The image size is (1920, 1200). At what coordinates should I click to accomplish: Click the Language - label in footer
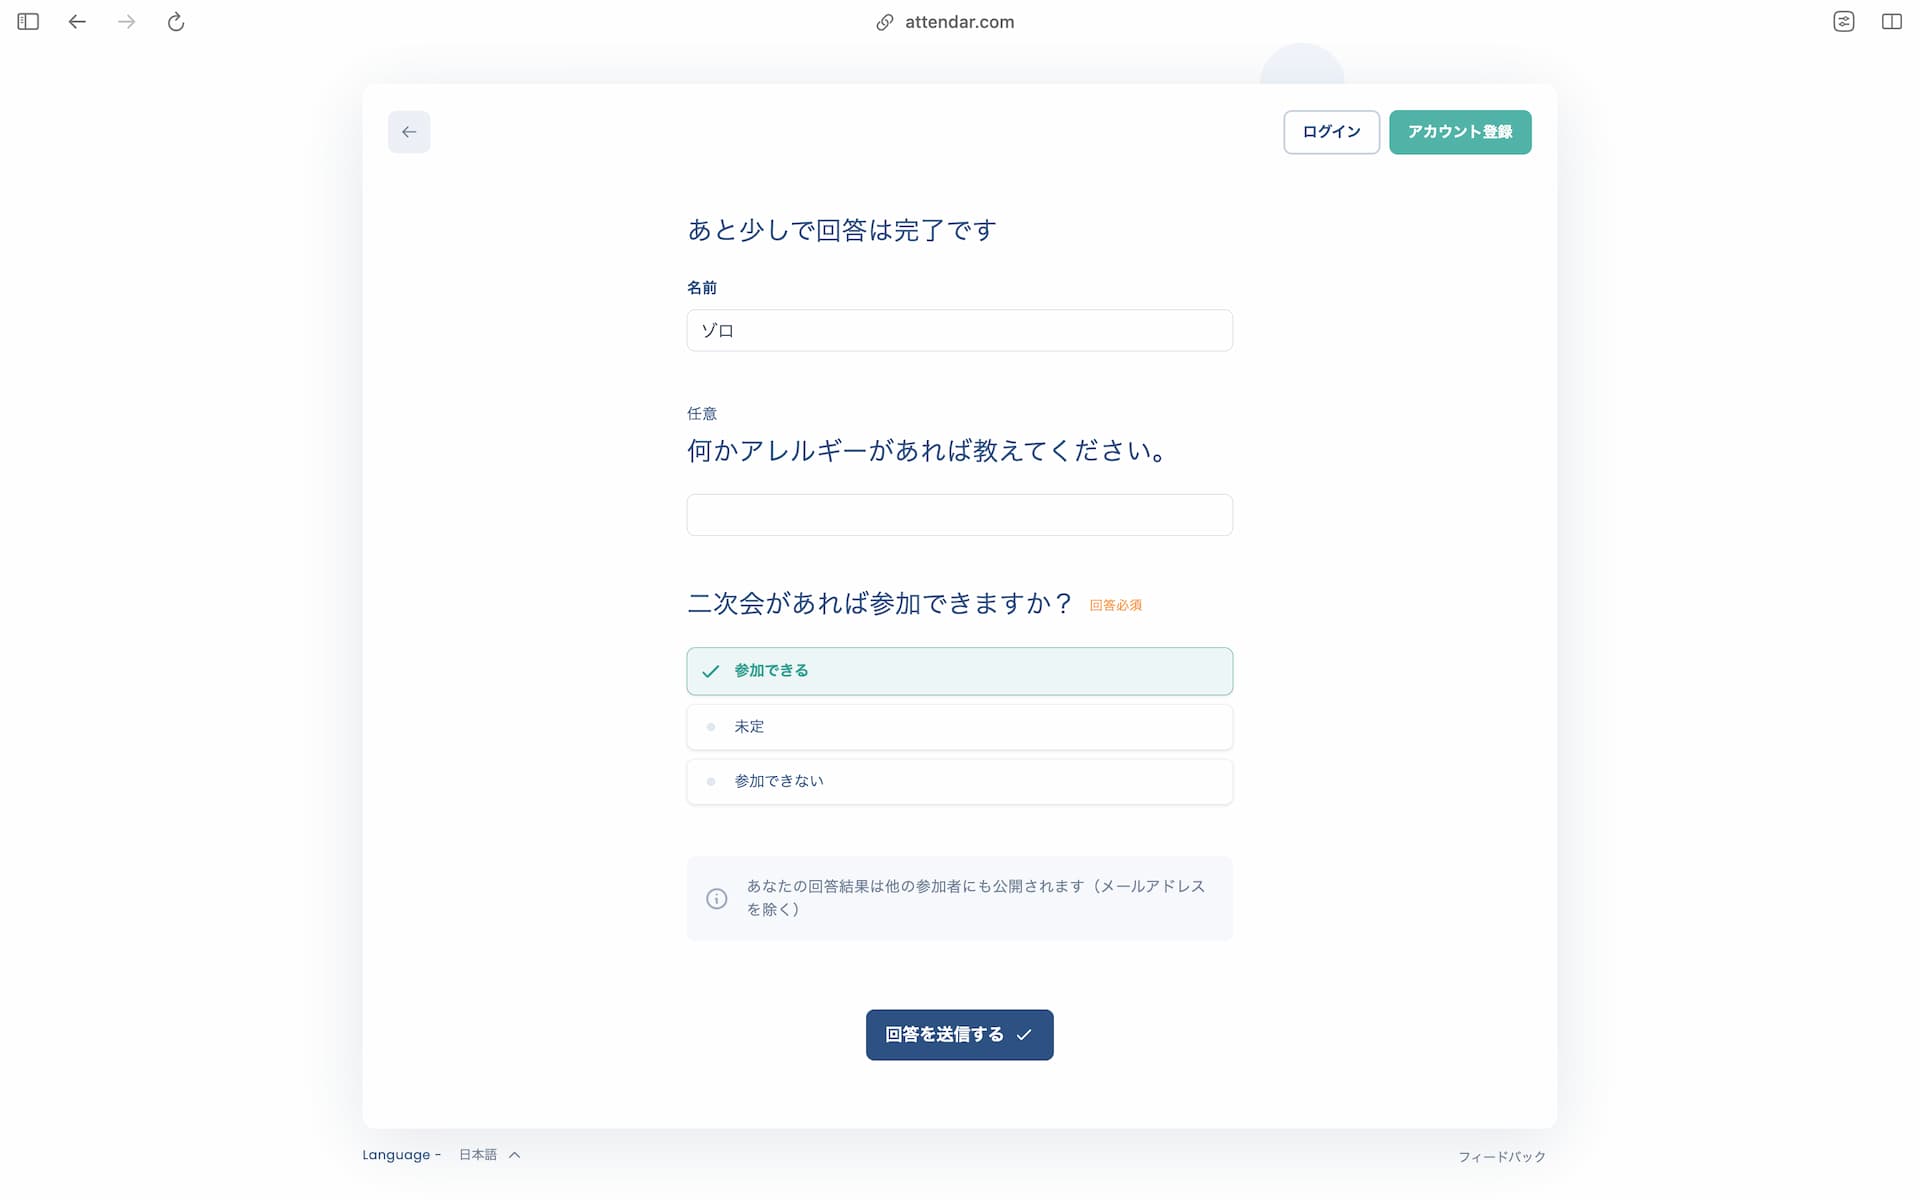[401, 1155]
